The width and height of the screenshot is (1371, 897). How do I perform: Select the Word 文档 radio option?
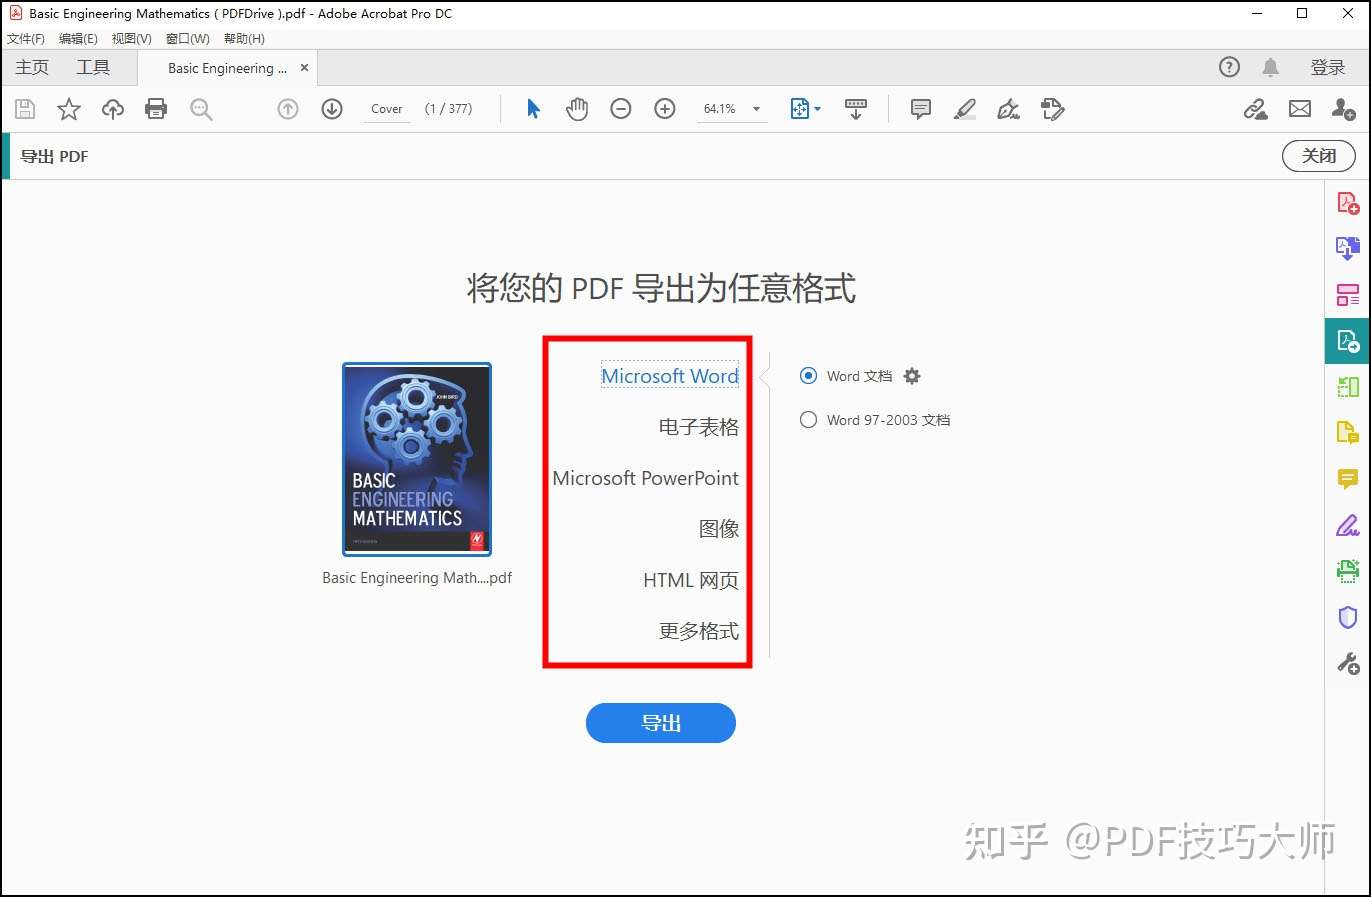pyautogui.click(x=808, y=376)
